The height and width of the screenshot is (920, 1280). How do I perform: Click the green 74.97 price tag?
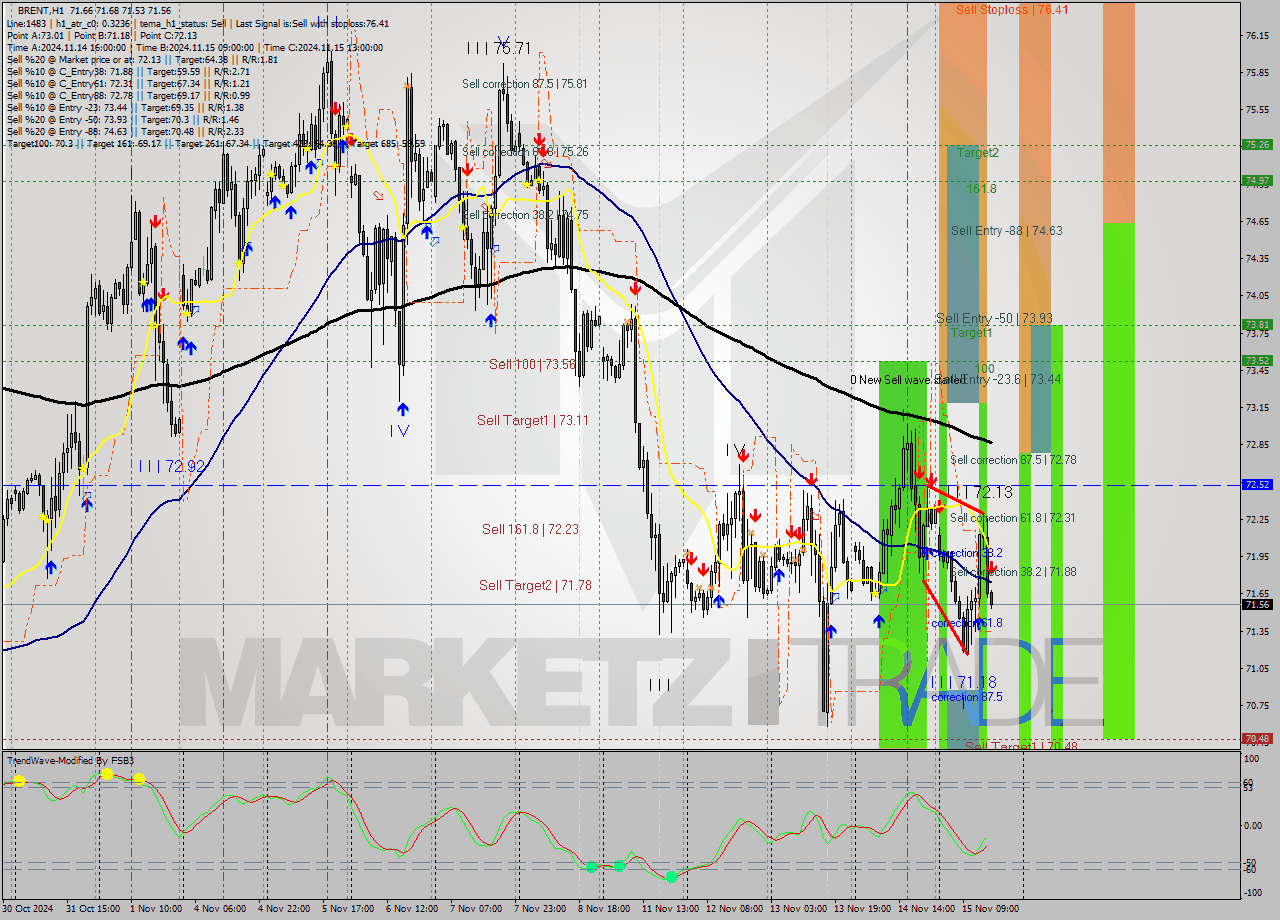tap(1257, 180)
